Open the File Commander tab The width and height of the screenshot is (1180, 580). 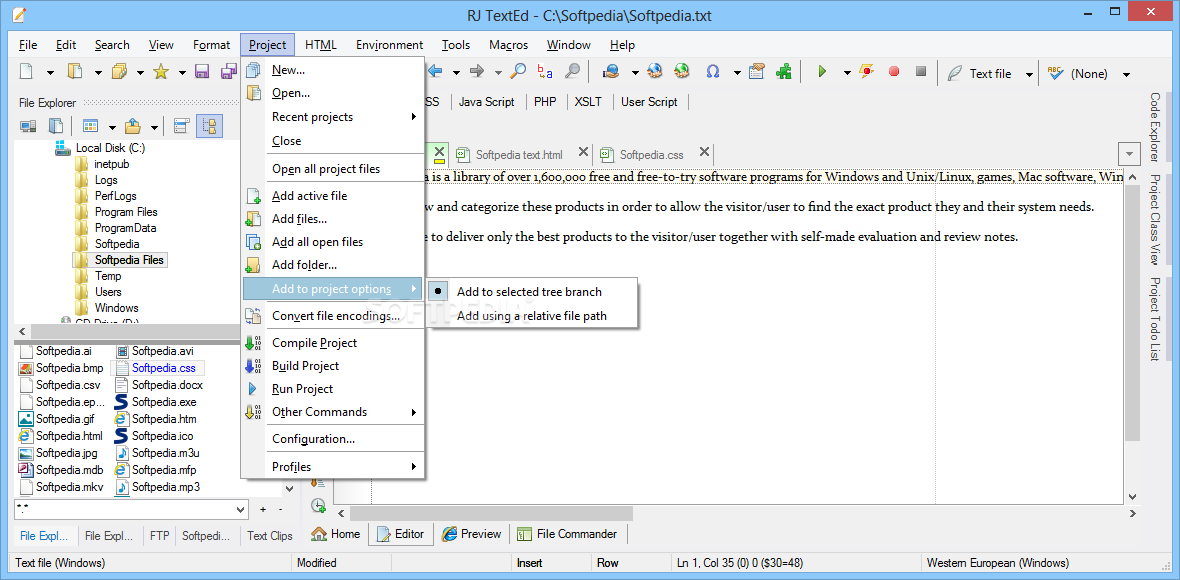(568, 534)
